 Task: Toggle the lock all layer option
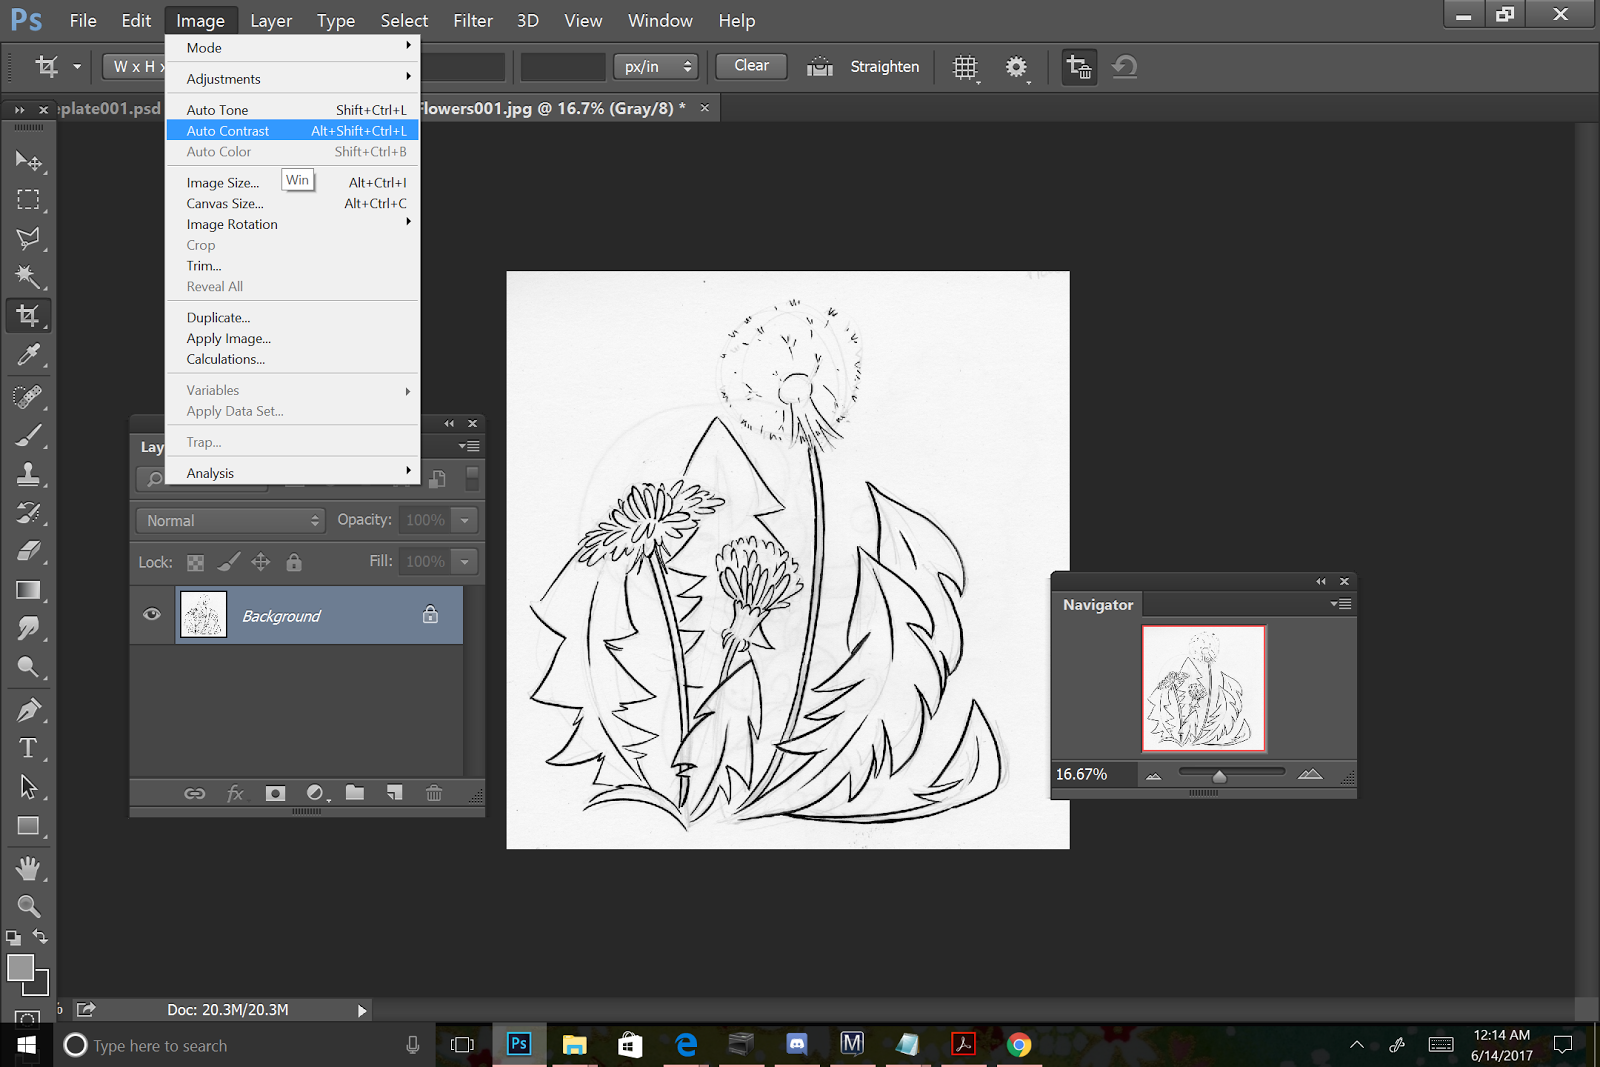point(294,563)
